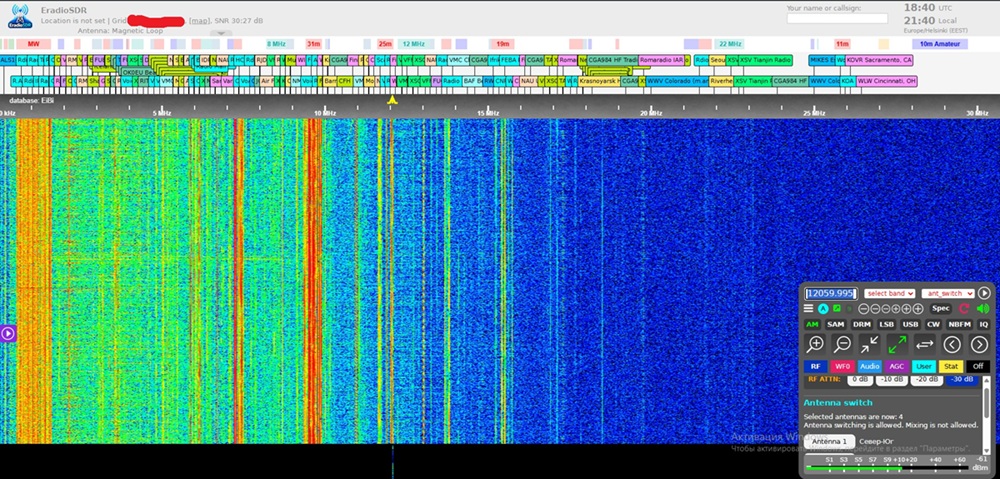Expand the top bar collapse arrow
The height and width of the screenshot is (479, 1000).
pos(221,33)
